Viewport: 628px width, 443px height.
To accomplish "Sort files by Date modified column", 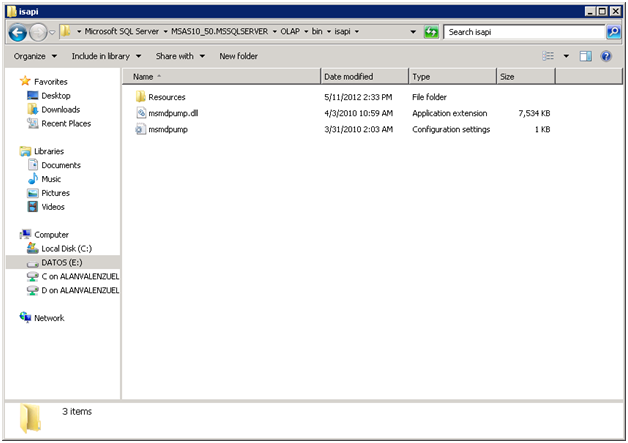I will [348, 76].
